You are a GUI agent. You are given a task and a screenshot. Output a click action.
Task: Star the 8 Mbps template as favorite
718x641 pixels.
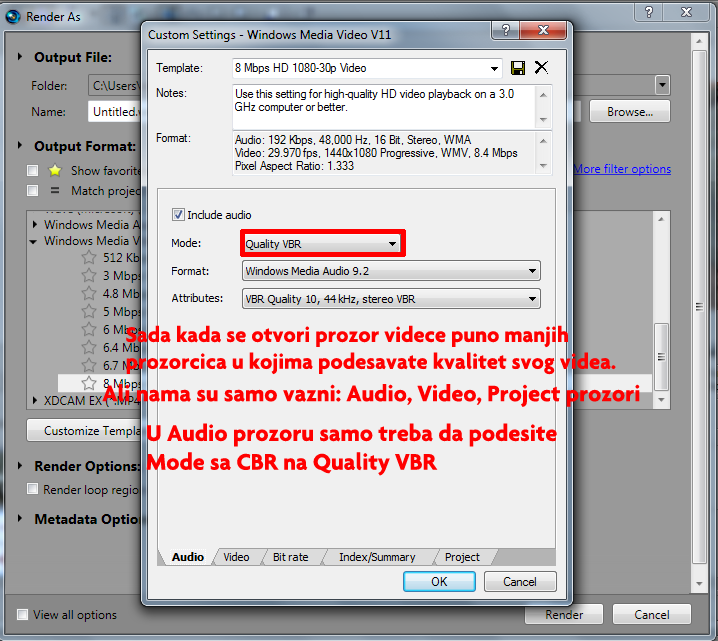(x=89, y=383)
